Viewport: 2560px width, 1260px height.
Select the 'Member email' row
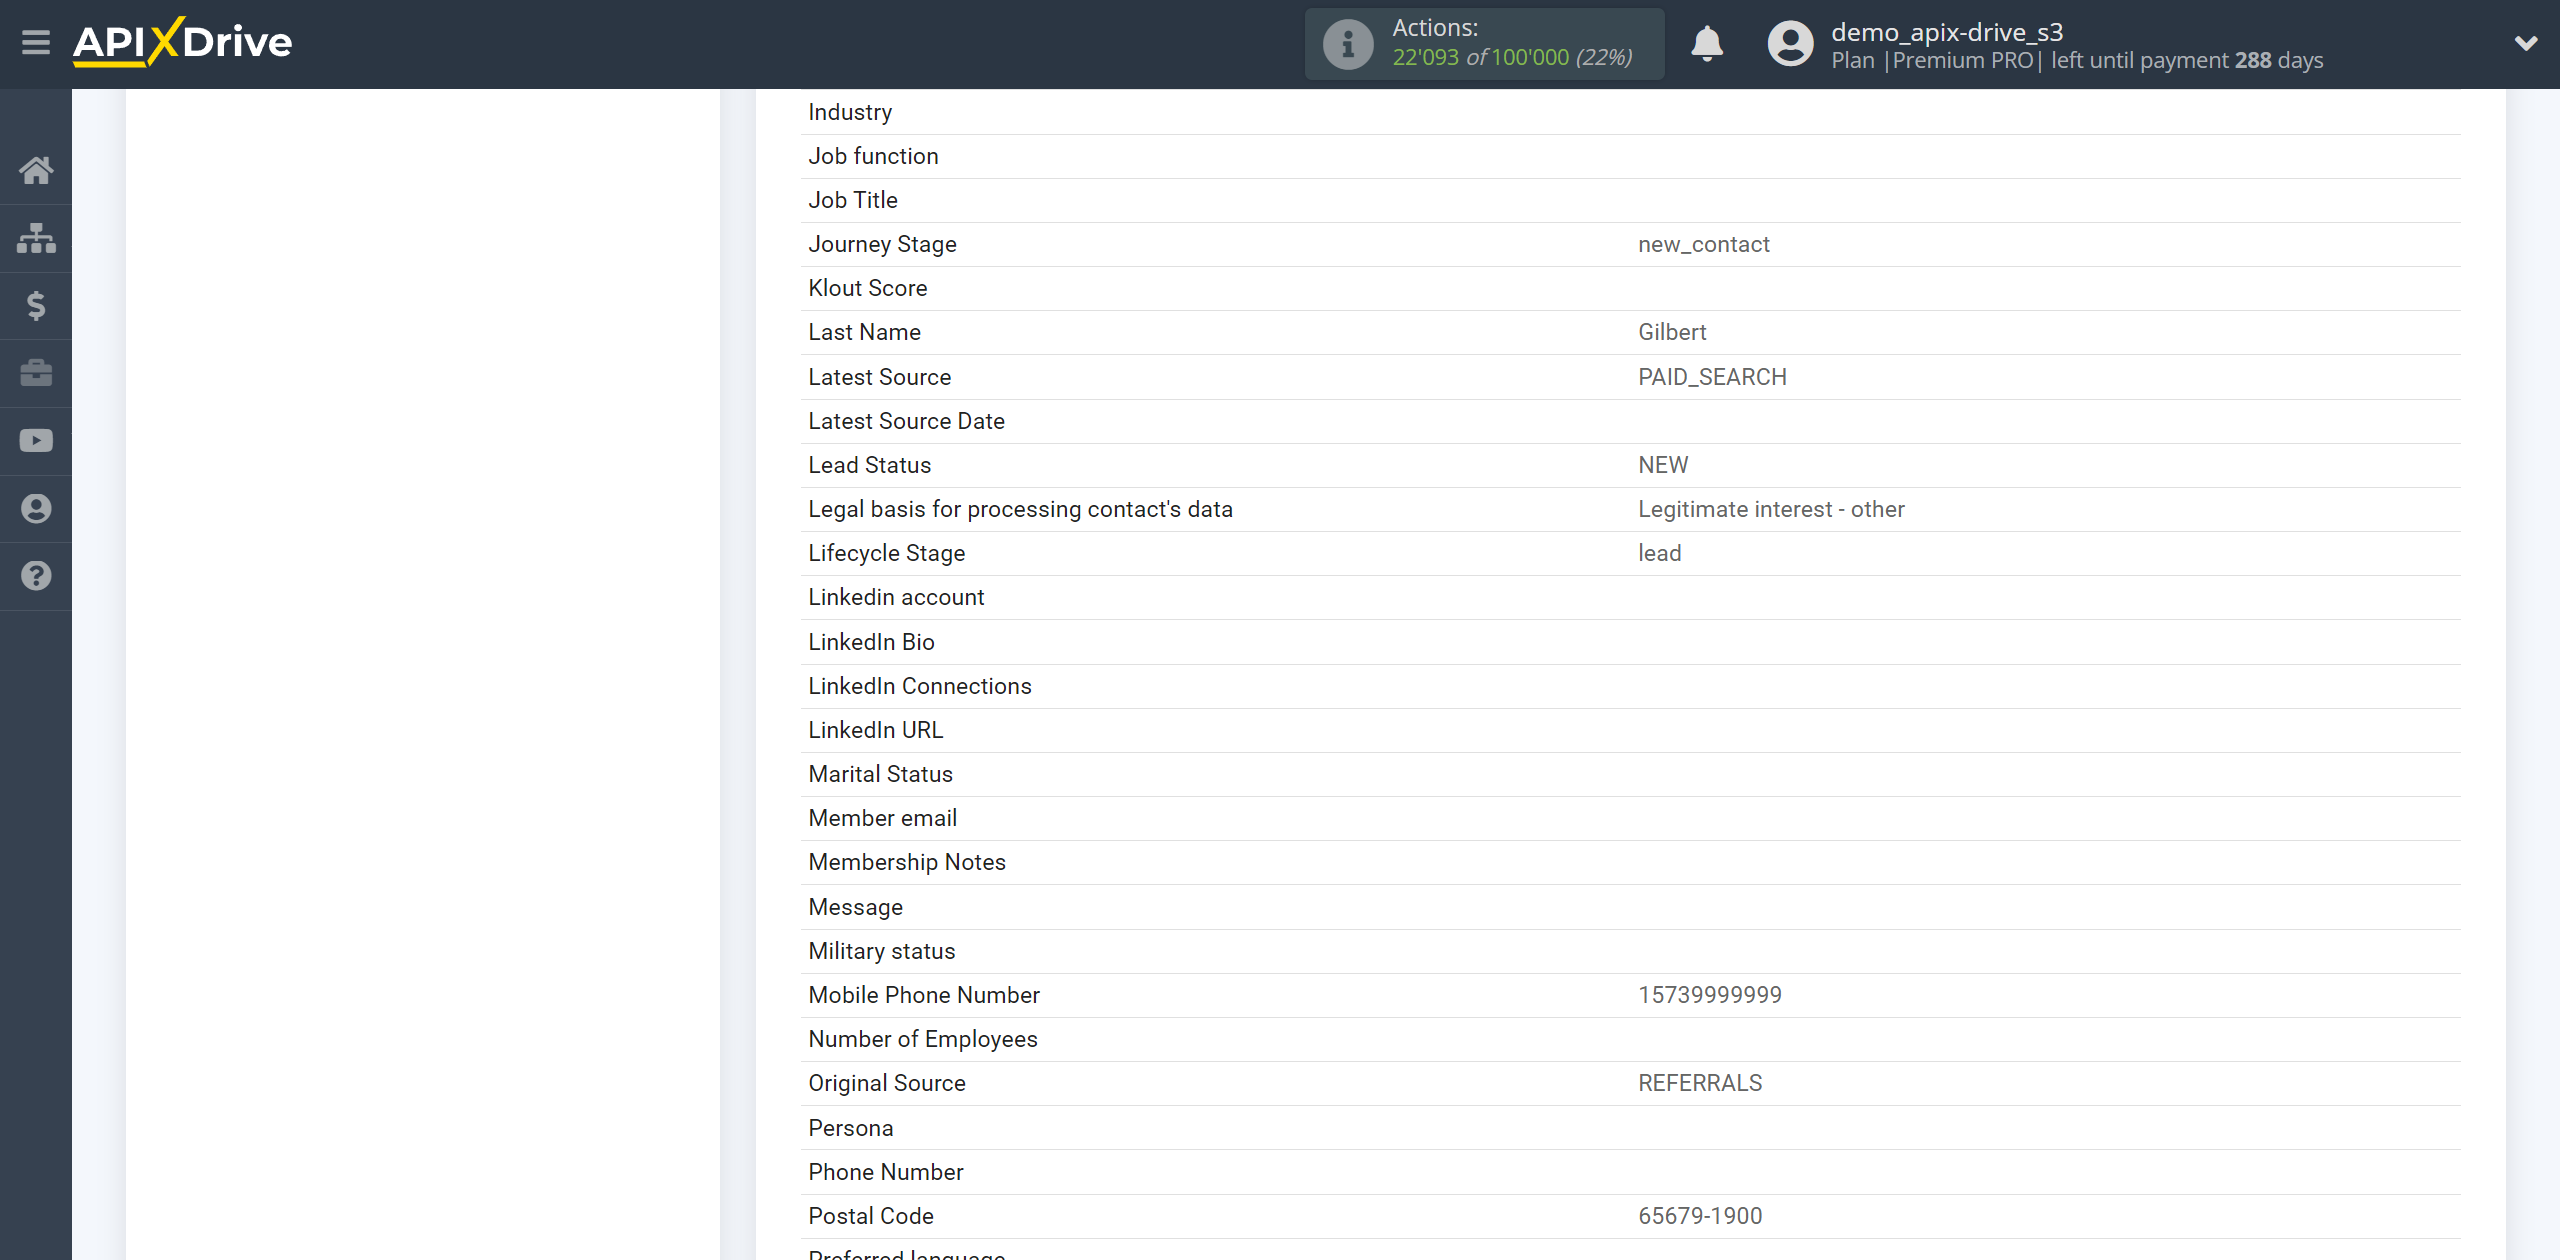[x=1630, y=818]
